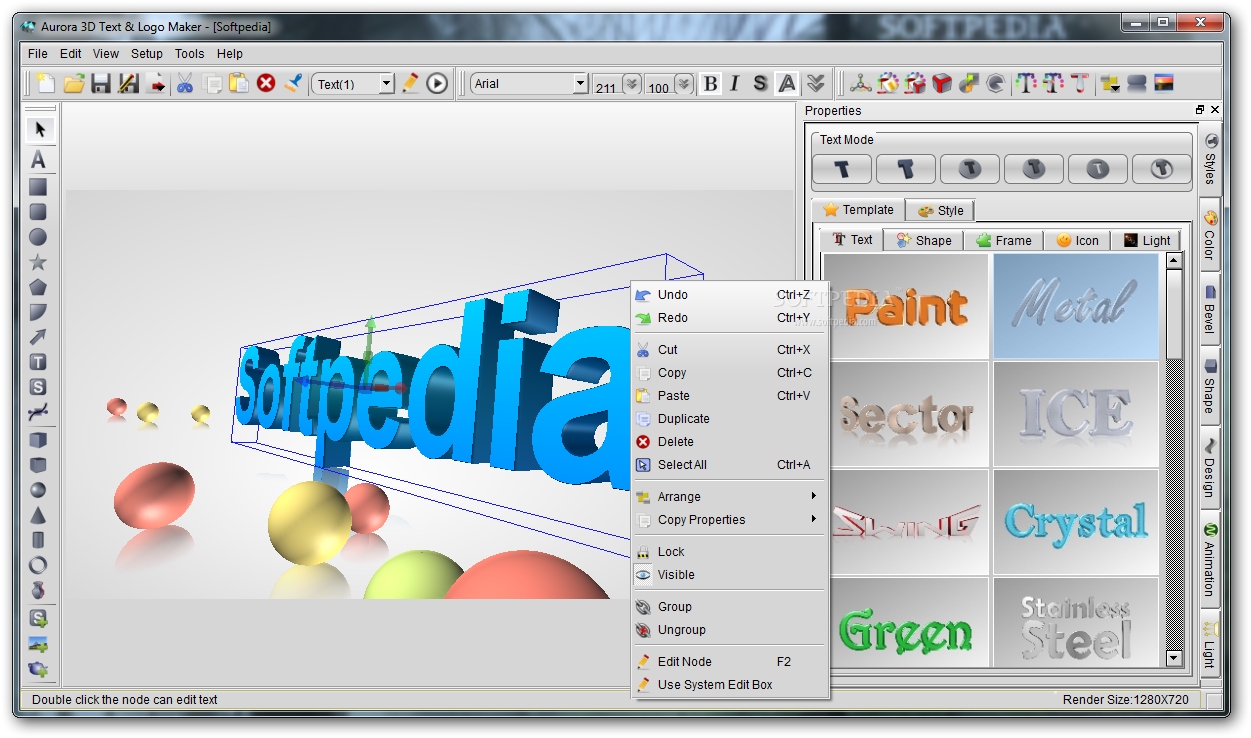Viewport: 1251px width, 738px height.
Task: Click the clipboard Paste toolbar icon
Action: (x=239, y=84)
